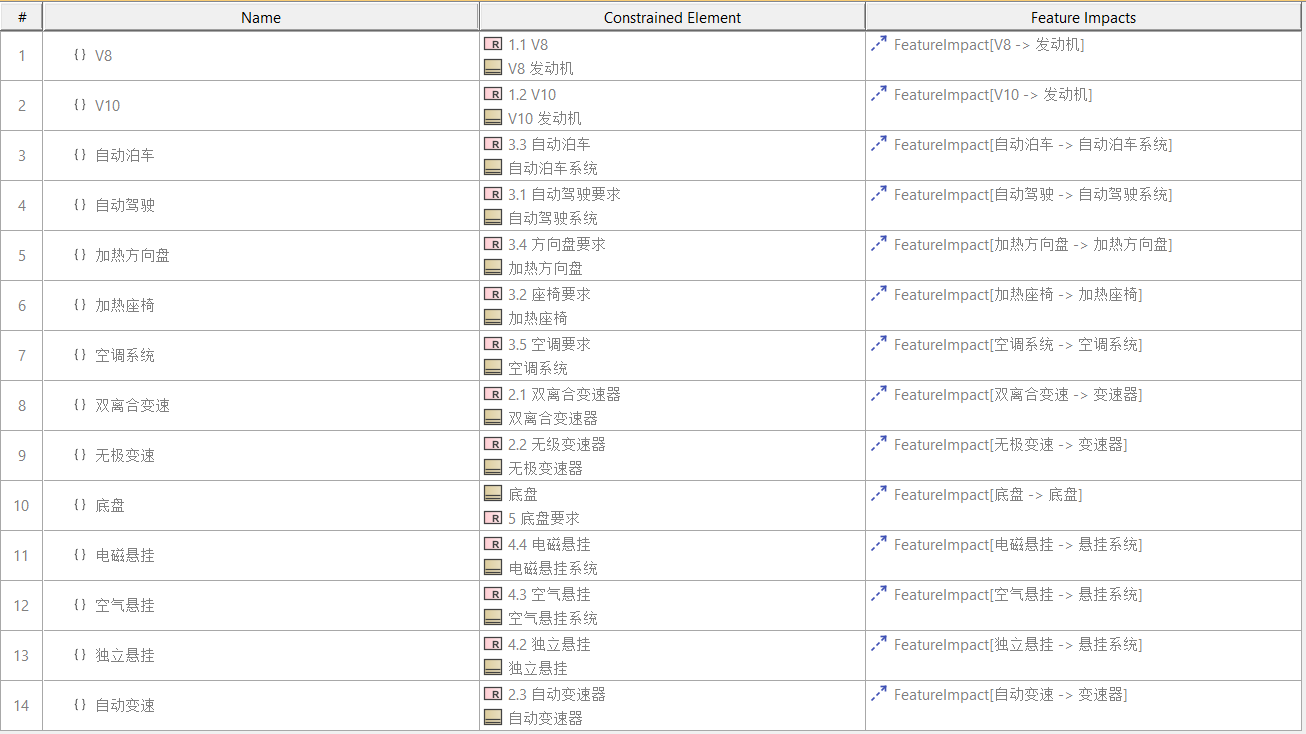The height and width of the screenshot is (734, 1306).
Task: Click the Constrained Element column header
Action: point(672,17)
